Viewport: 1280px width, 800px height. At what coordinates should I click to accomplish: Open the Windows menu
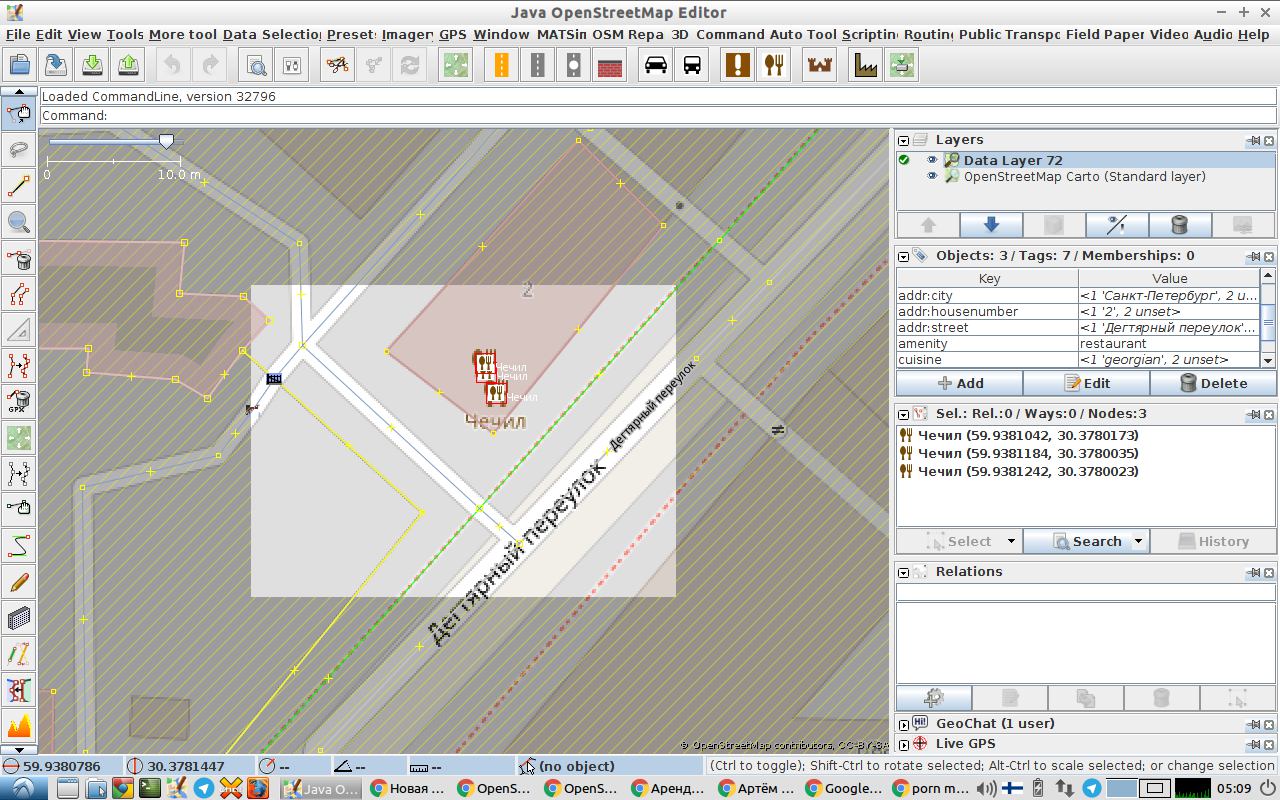[501, 34]
